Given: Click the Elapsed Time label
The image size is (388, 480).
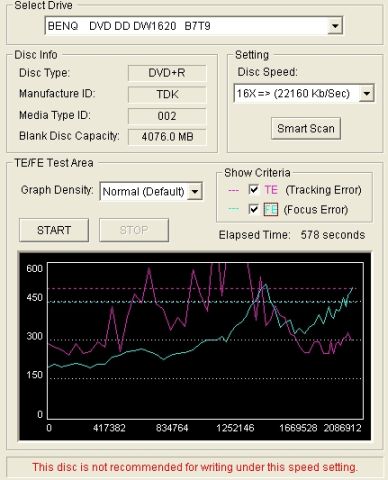Looking at the screenshot, I should coord(255,235).
